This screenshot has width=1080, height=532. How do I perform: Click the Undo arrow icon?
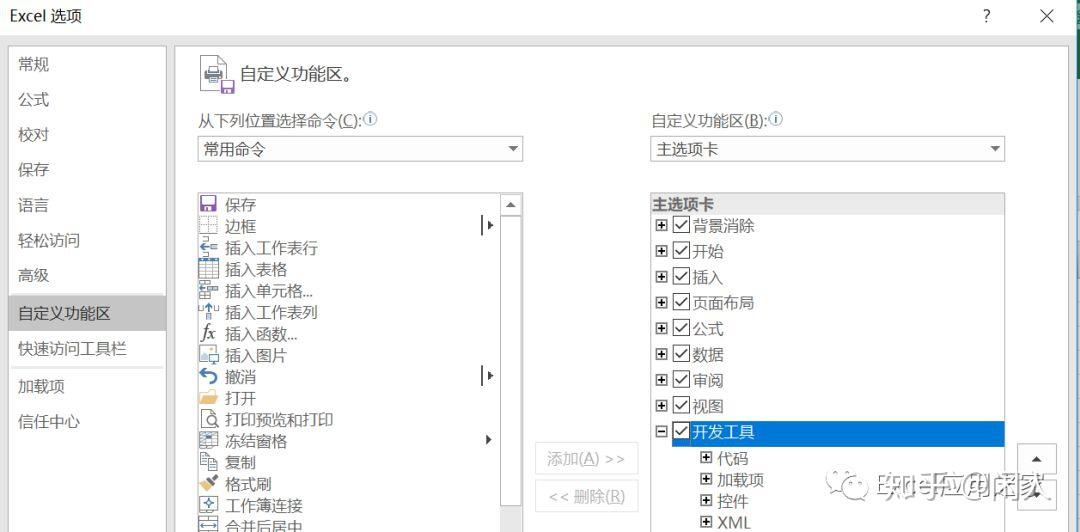(x=208, y=376)
